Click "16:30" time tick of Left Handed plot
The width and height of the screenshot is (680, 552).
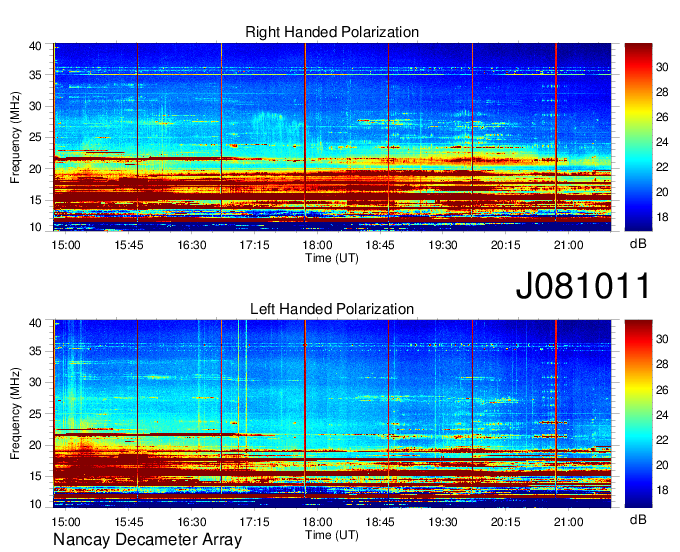click(x=192, y=522)
